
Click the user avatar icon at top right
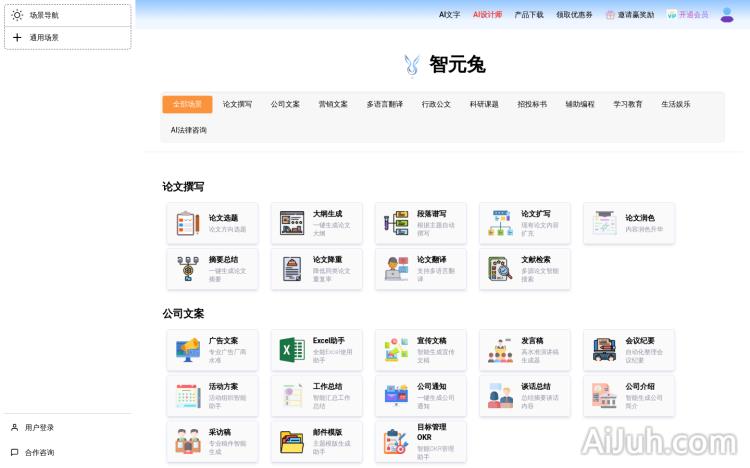click(x=727, y=14)
